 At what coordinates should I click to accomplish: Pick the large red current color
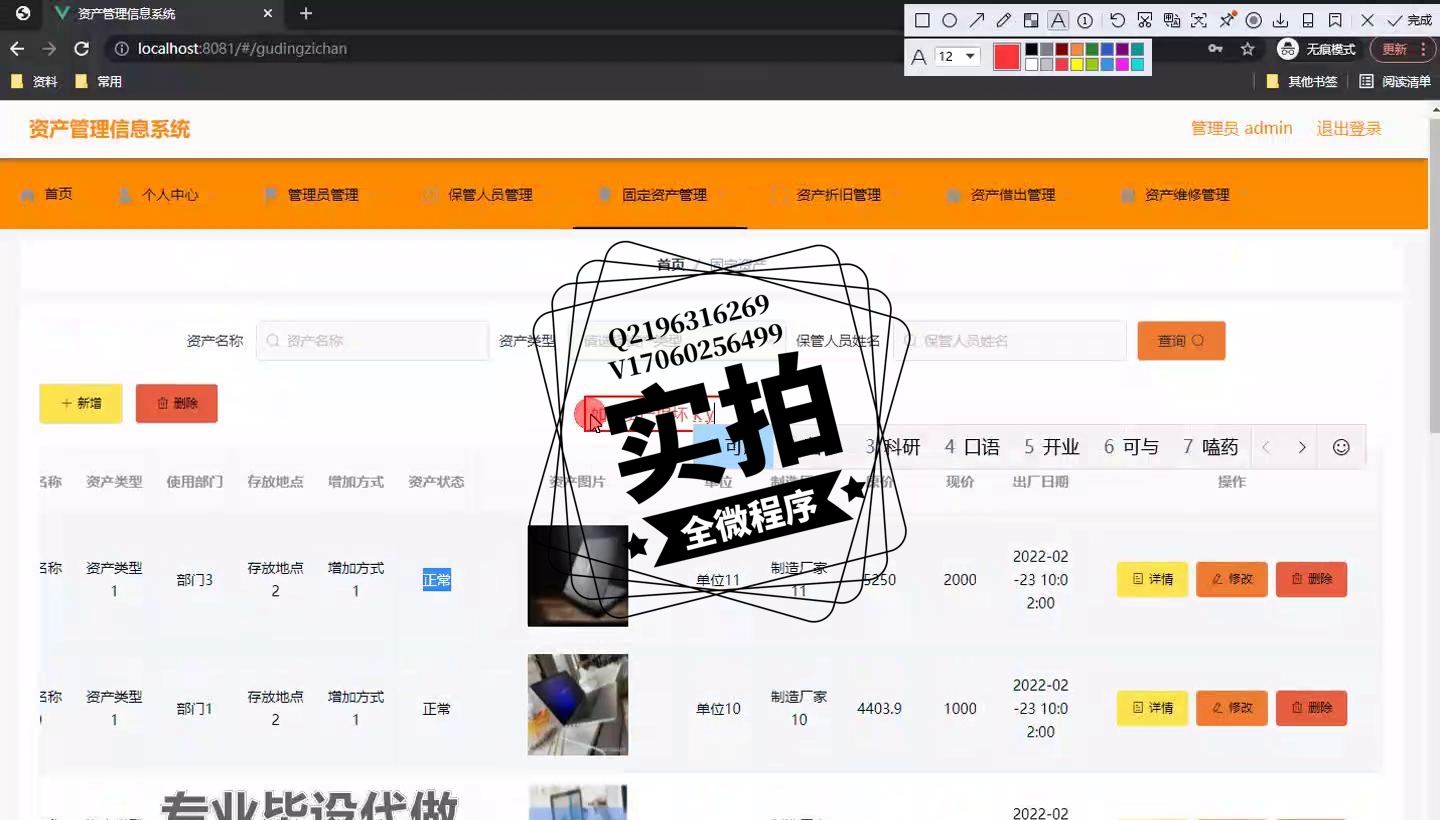click(1006, 57)
